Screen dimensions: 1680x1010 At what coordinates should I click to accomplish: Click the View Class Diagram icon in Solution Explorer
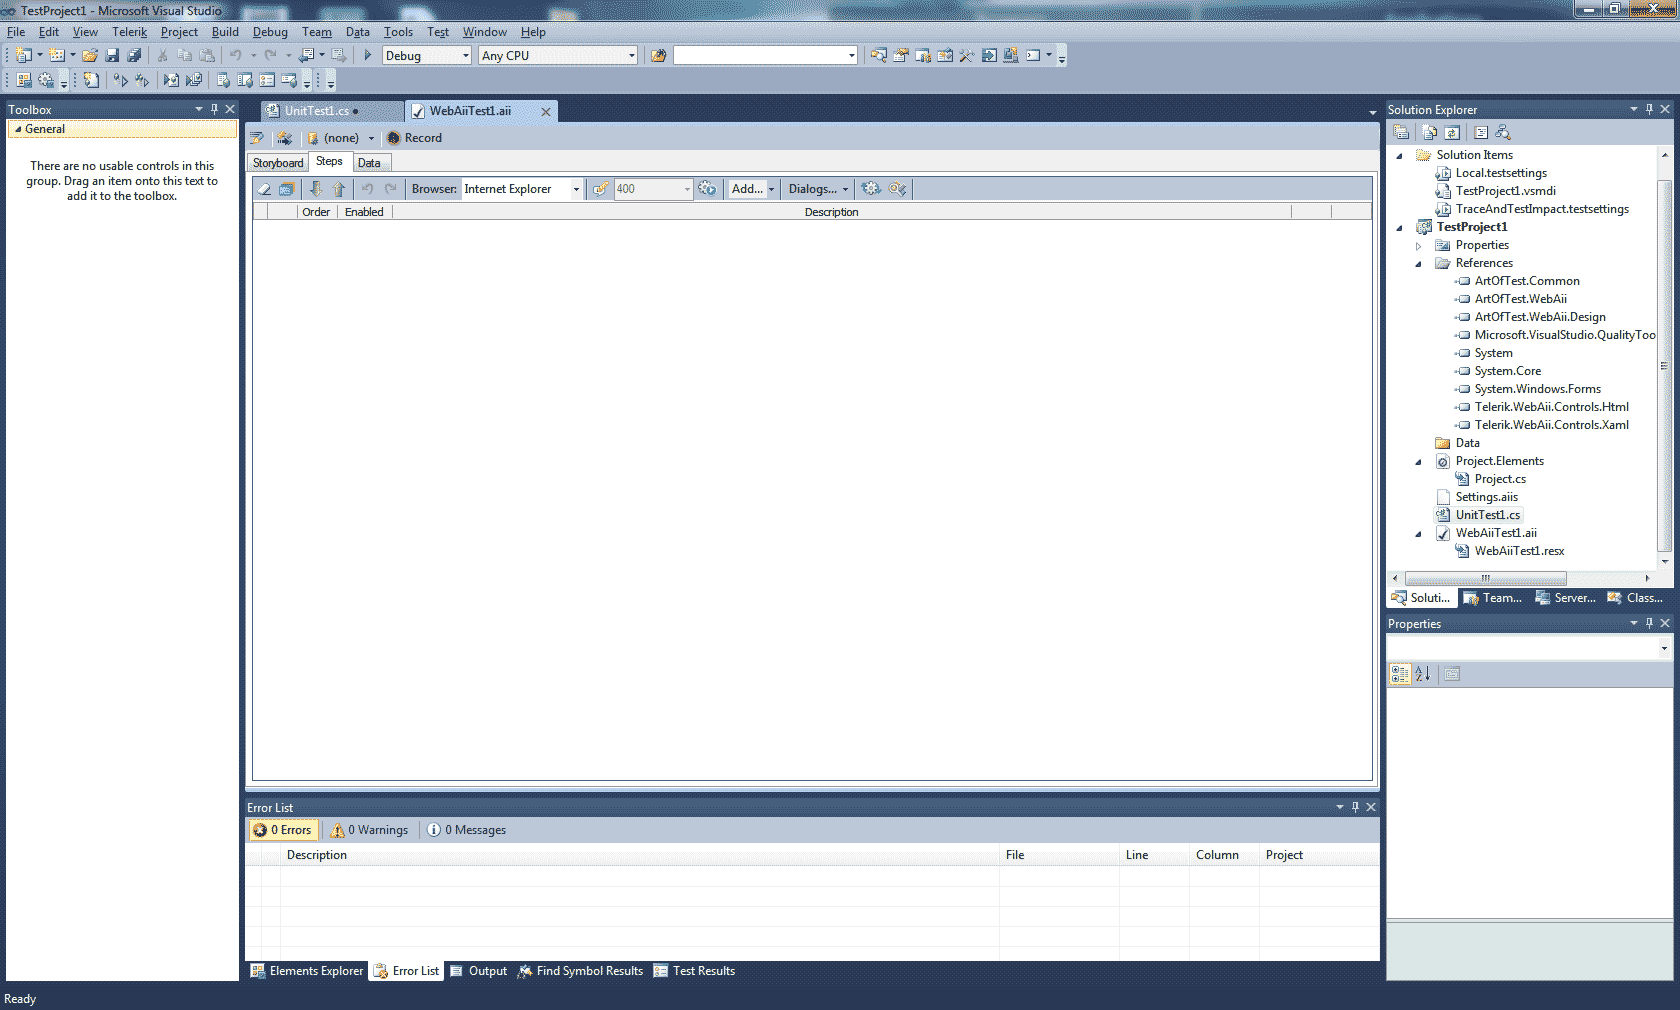[1503, 132]
